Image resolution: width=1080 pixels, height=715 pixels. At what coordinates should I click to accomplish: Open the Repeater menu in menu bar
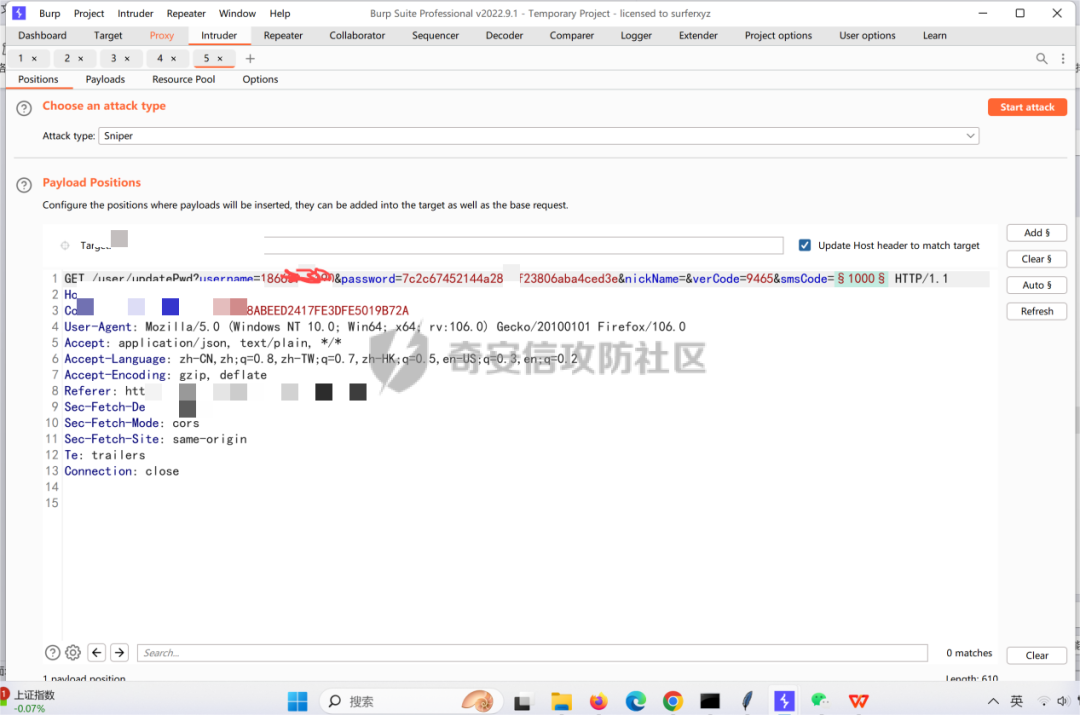coord(186,13)
